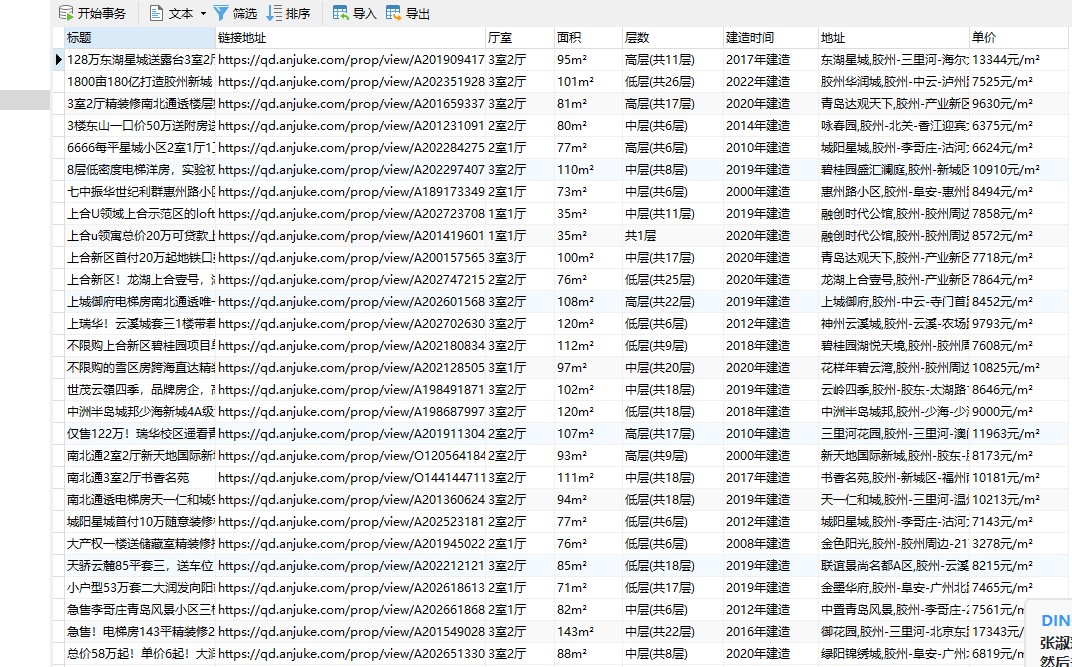1072x667 pixels.
Task: Click the 面积 column header
Action: tap(588, 38)
